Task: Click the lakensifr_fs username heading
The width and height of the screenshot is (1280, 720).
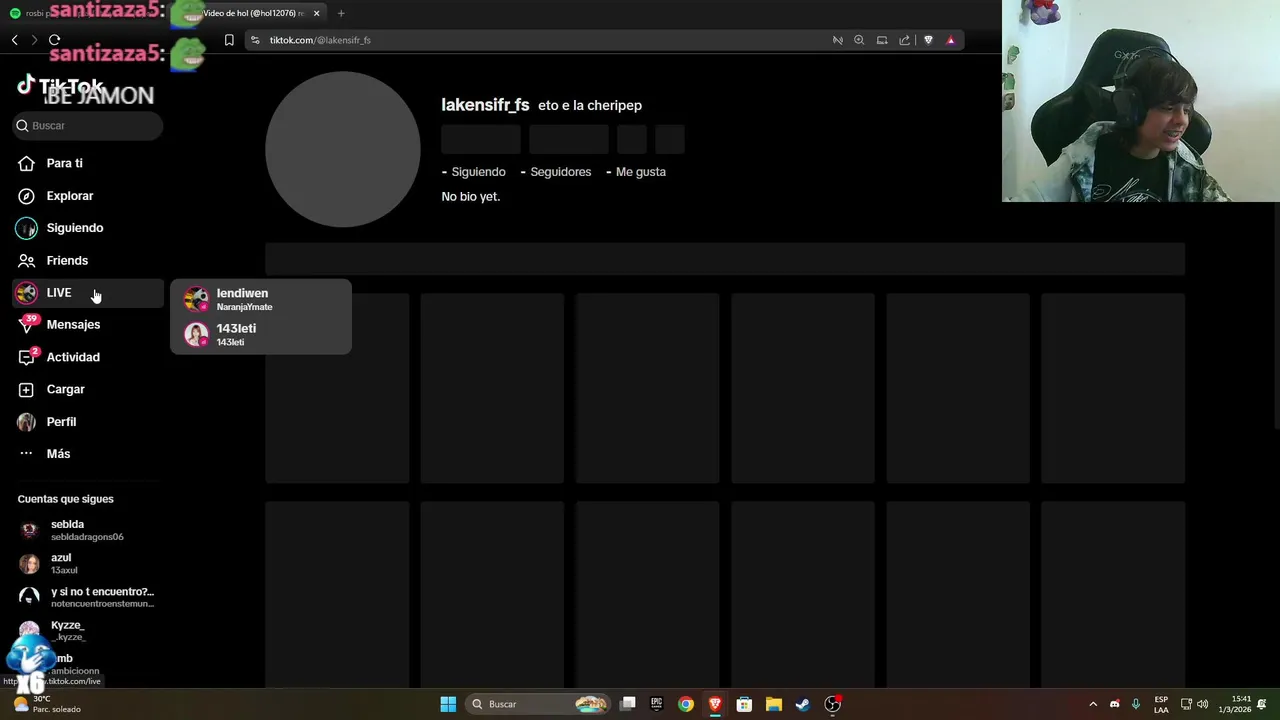Action: tap(485, 105)
